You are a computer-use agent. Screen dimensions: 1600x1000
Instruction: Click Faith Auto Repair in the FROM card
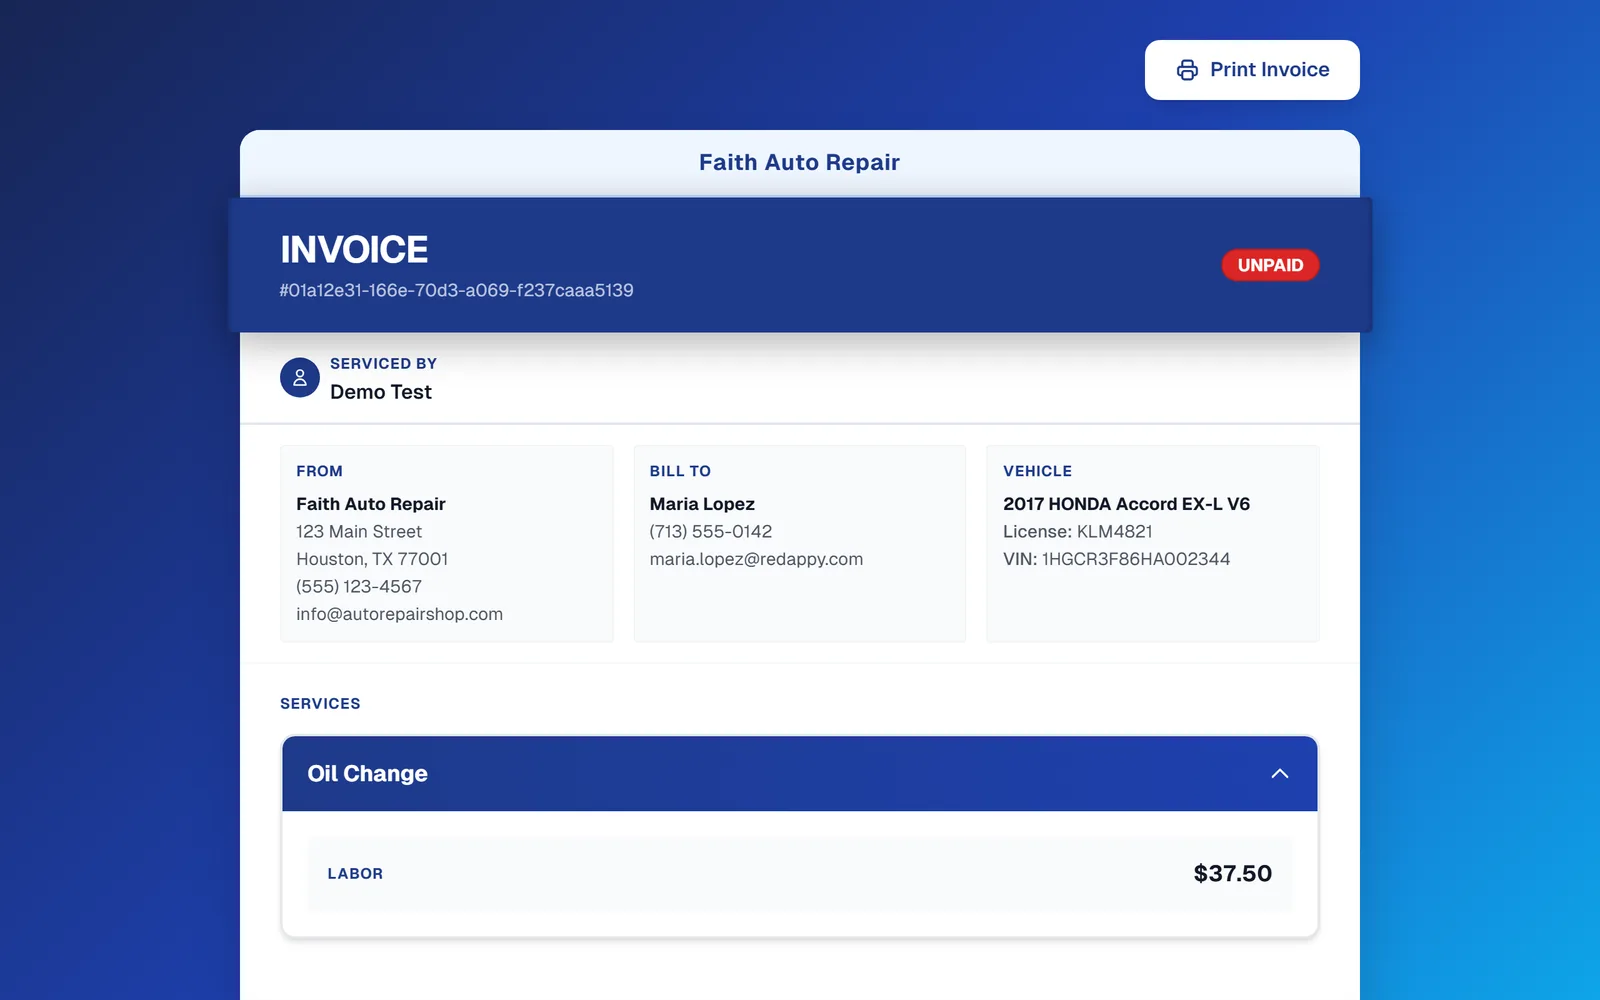pos(371,504)
